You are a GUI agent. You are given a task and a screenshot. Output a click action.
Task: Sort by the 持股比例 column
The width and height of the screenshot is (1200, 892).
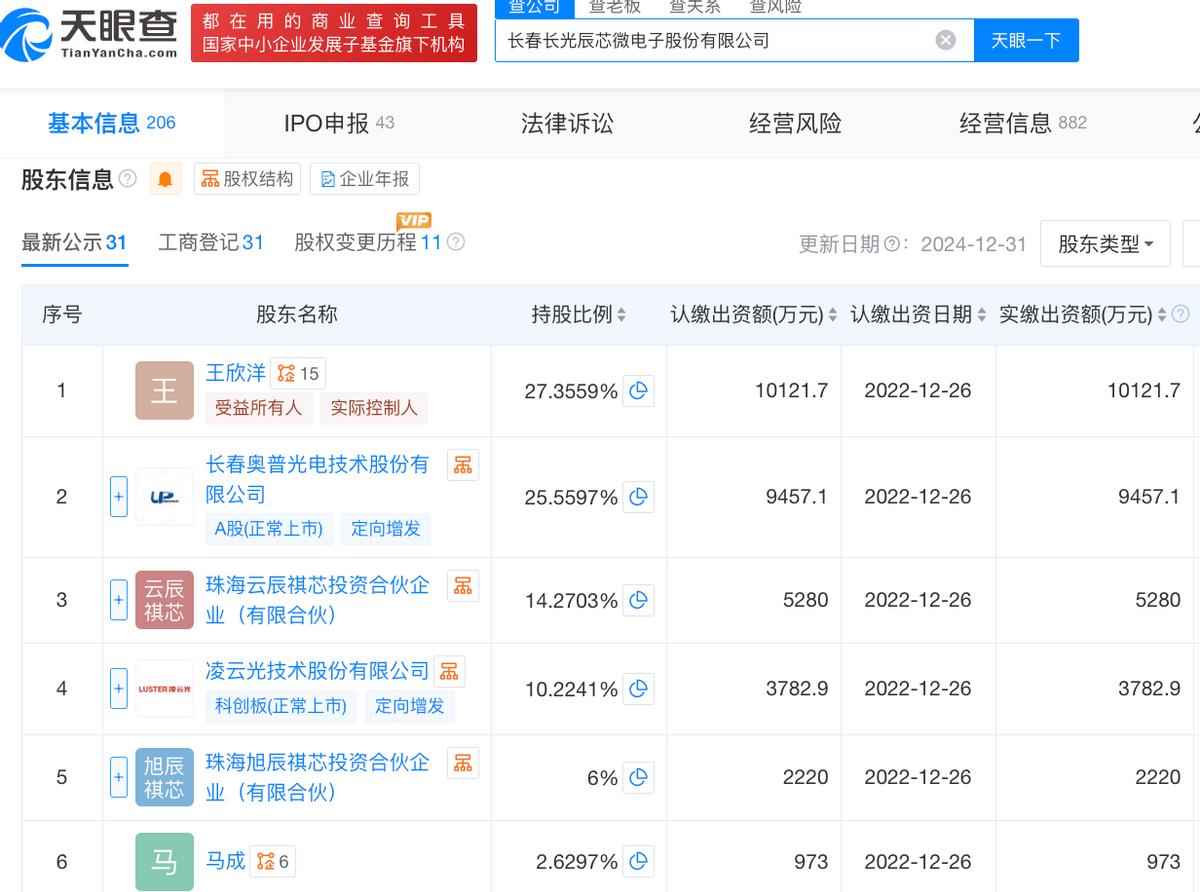[622, 314]
